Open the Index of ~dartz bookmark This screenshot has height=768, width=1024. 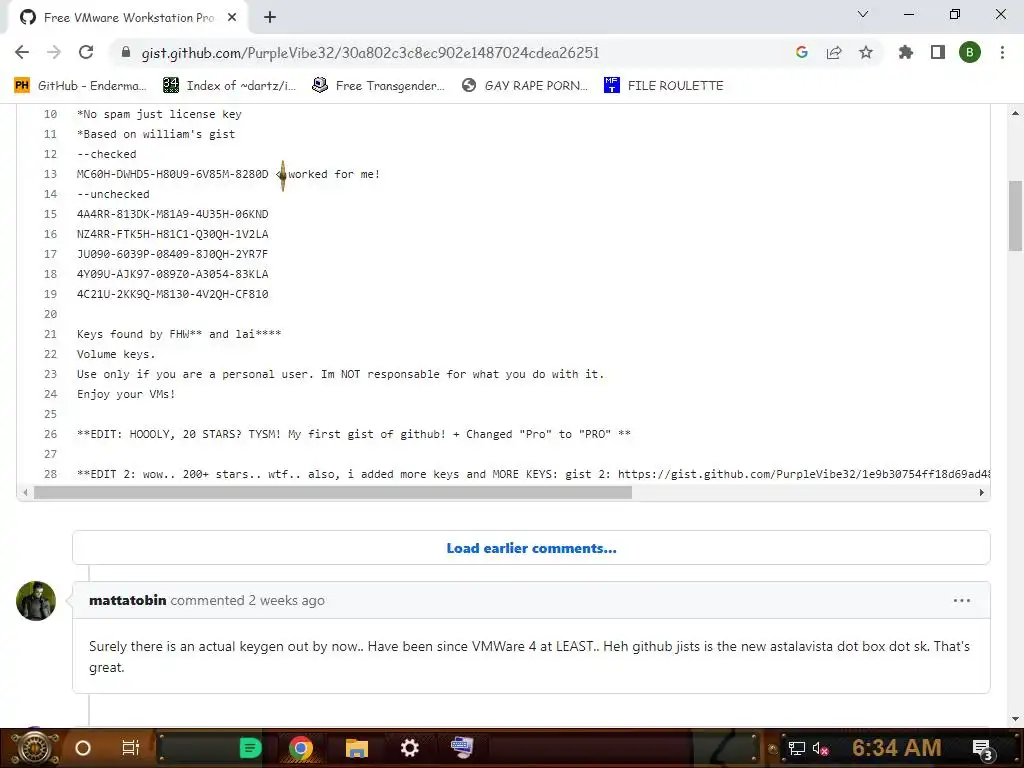pyautogui.click(x=229, y=86)
